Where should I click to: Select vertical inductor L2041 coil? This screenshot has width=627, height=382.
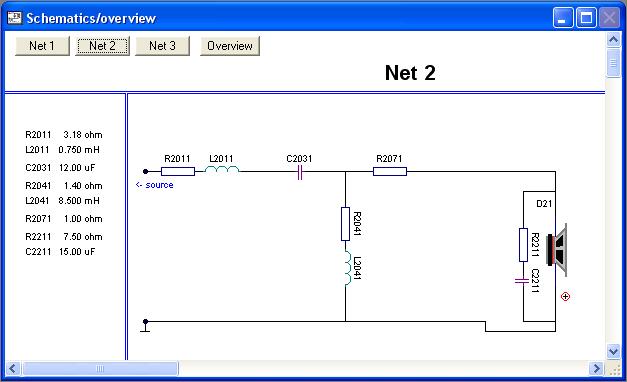(348, 268)
